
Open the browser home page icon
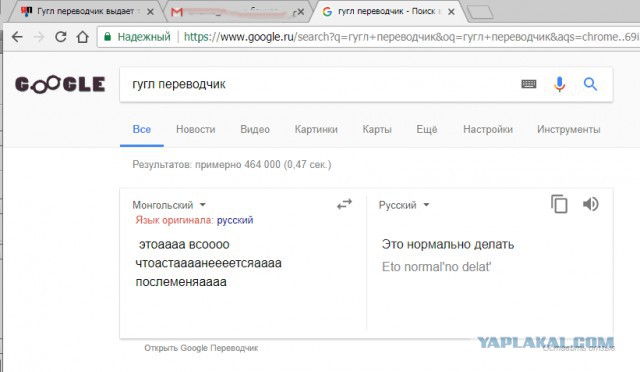pyautogui.click(x=83, y=37)
